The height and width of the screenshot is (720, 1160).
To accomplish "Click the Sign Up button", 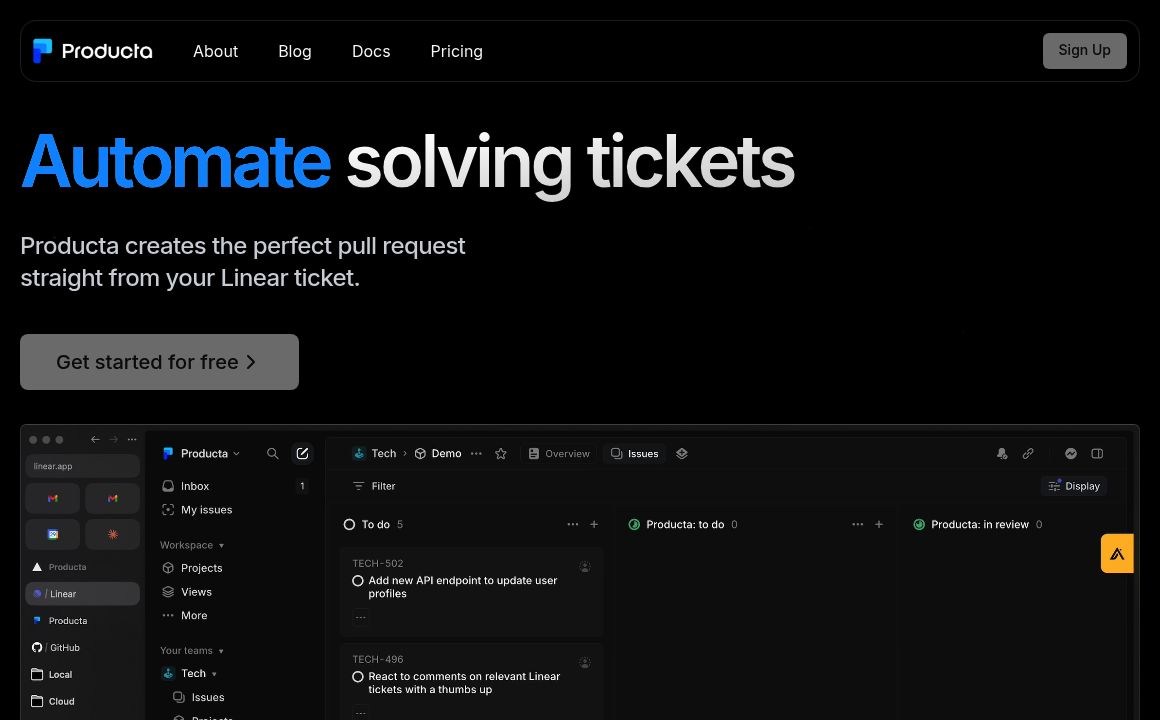I will point(1084,51).
